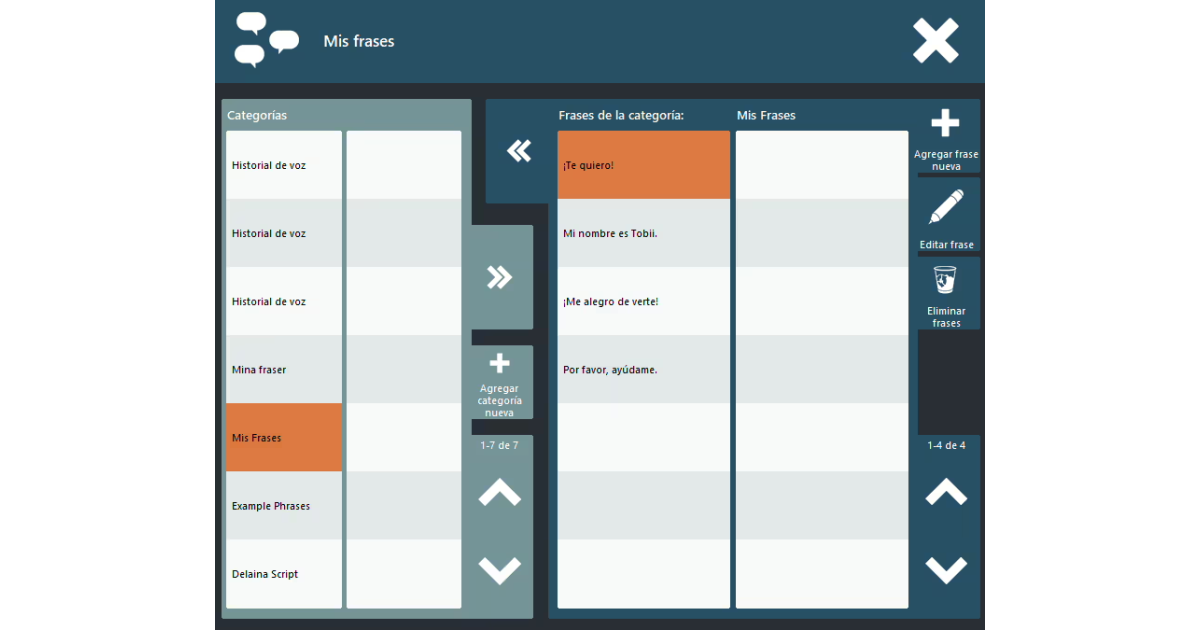Open the Example Phrases category
Screen dimensions: 1200x630
pos(284,505)
